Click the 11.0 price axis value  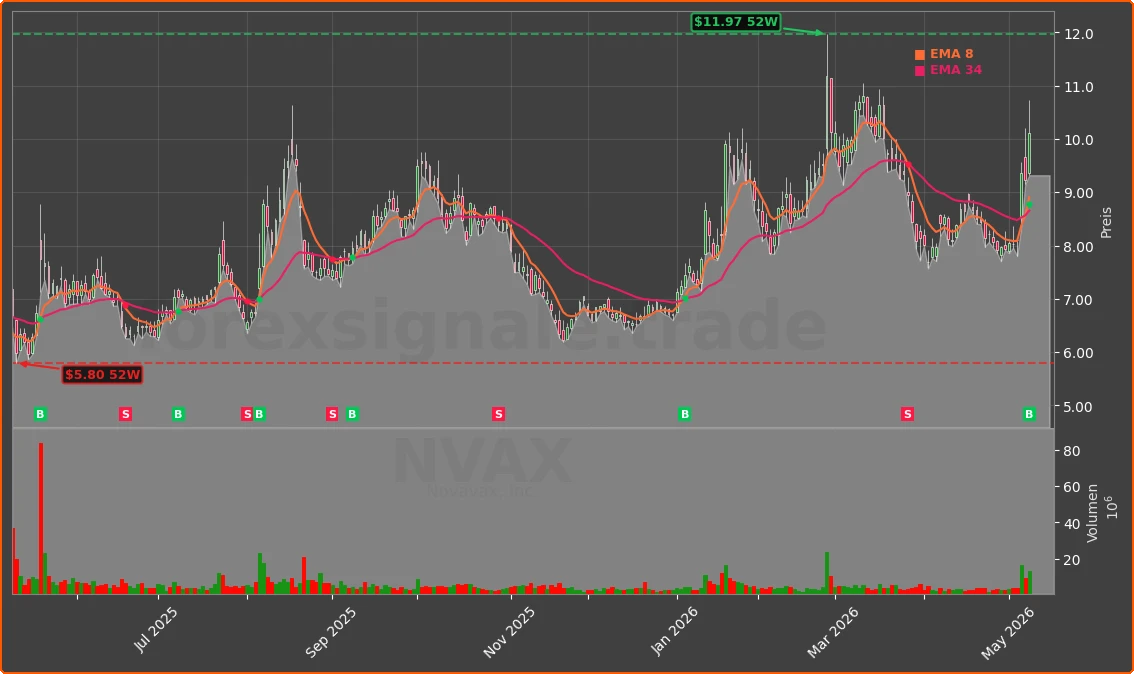coord(1078,87)
